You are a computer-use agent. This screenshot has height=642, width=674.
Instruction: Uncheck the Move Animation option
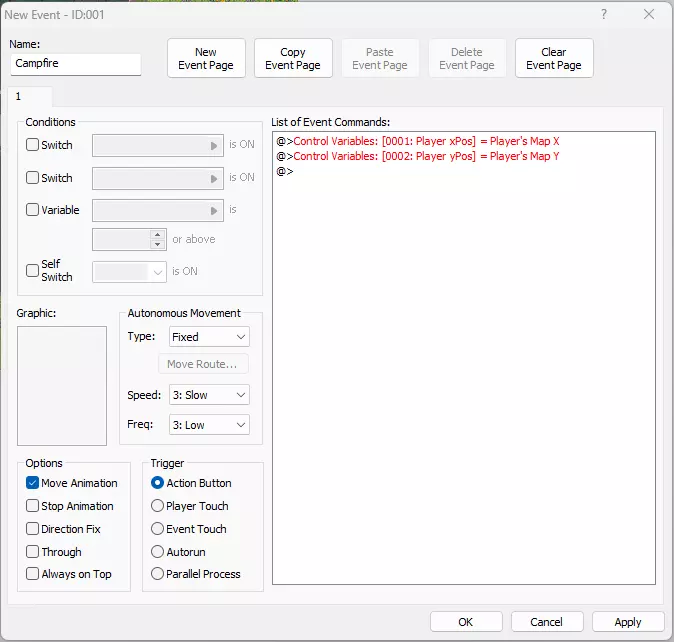click(x=33, y=483)
